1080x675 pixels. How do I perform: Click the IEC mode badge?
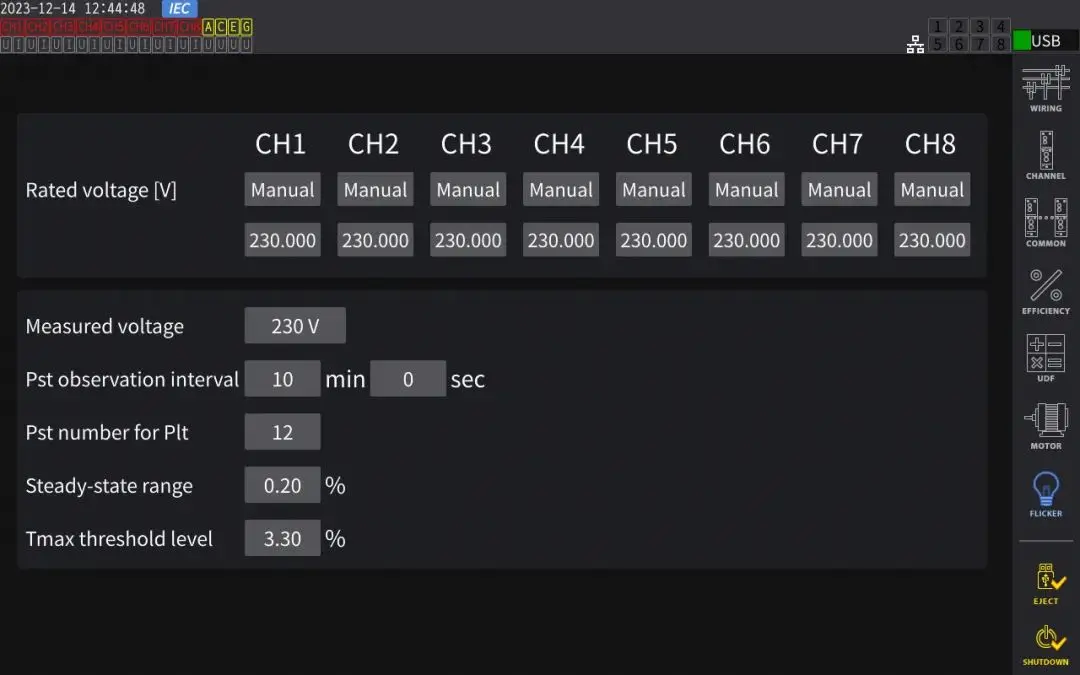(x=180, y=9)
